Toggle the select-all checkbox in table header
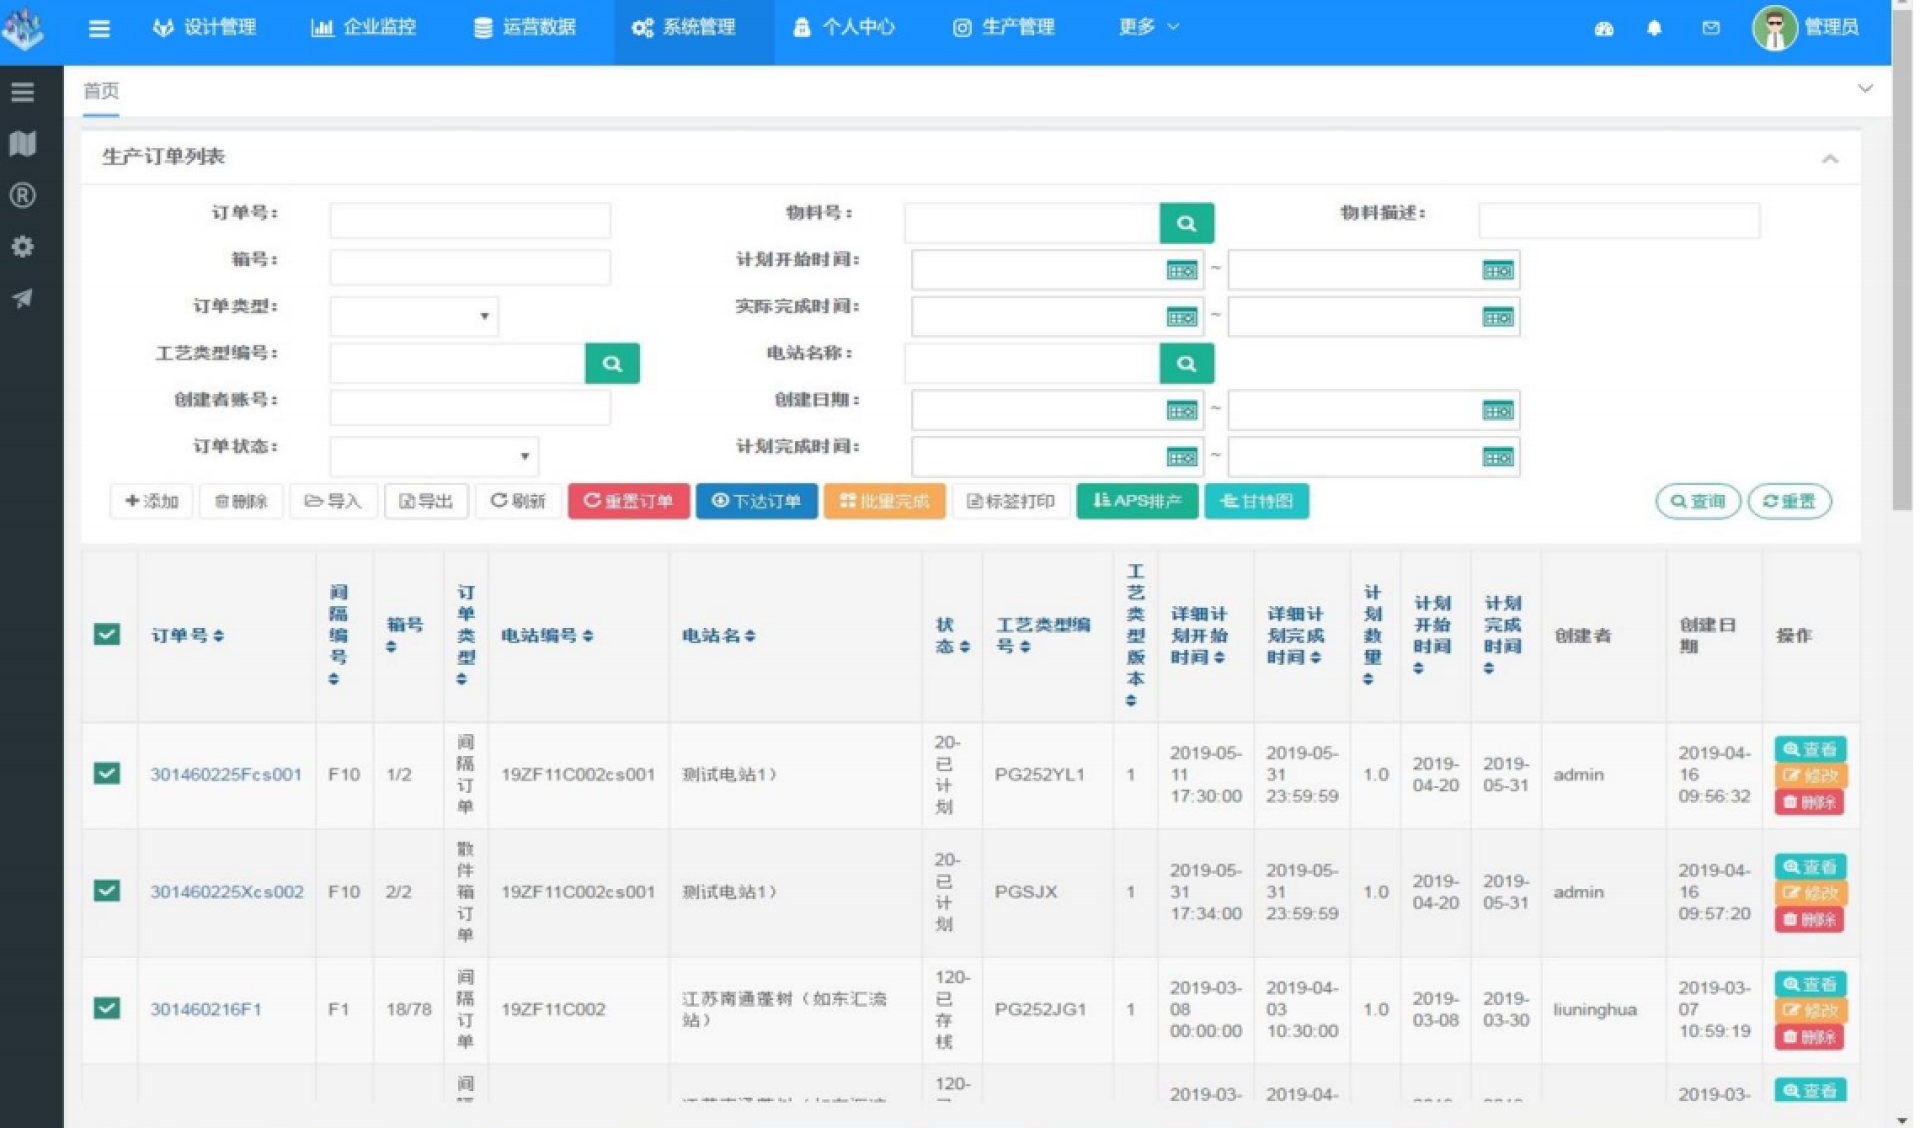The height and width of the screenshot is (1128, 1920). click(x=107, y=634)
